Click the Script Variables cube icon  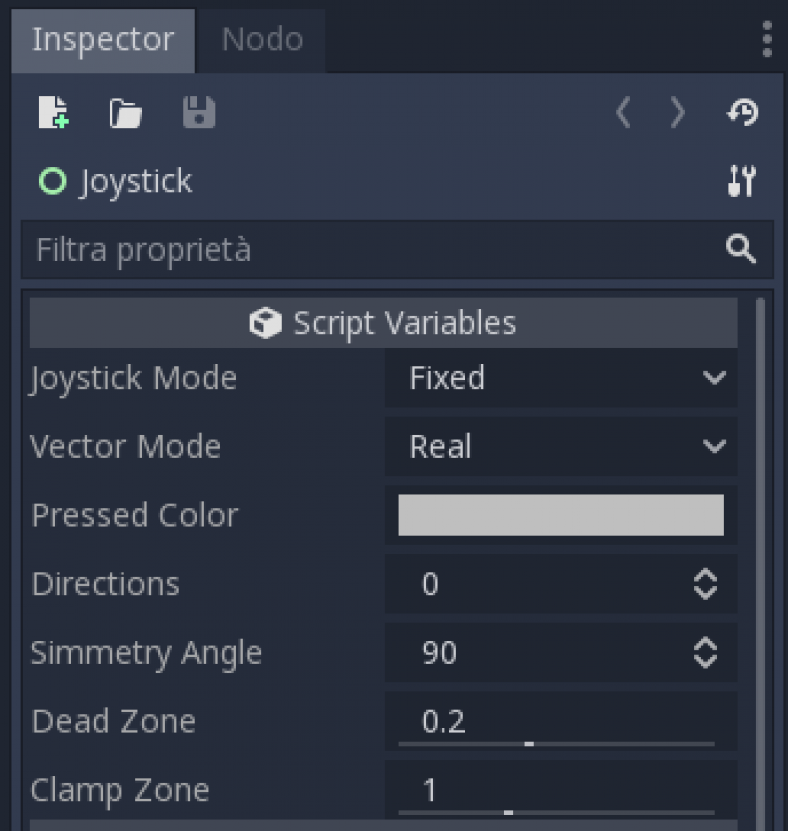265,322
